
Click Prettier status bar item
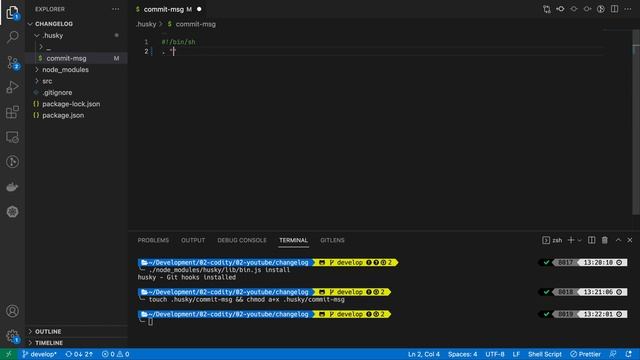585,354
